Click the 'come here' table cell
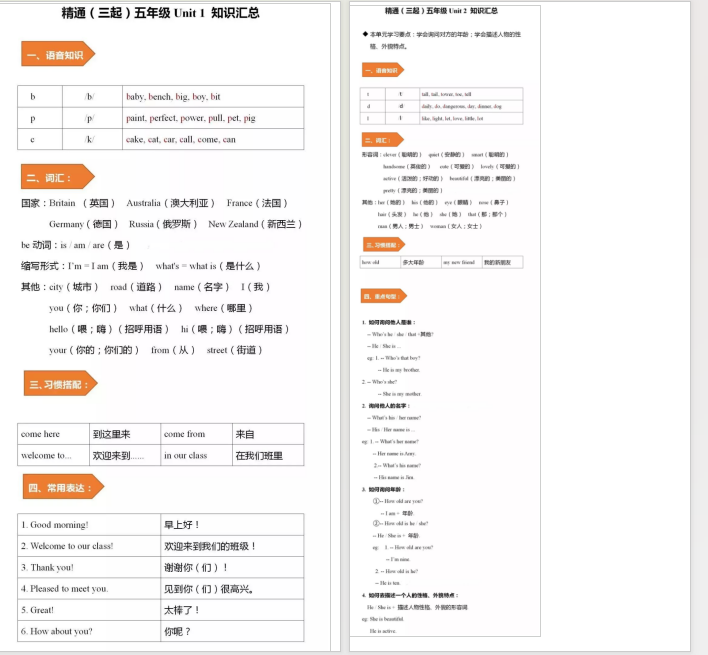This screenshot has height=655, width=708. click(x=53, y=434)
